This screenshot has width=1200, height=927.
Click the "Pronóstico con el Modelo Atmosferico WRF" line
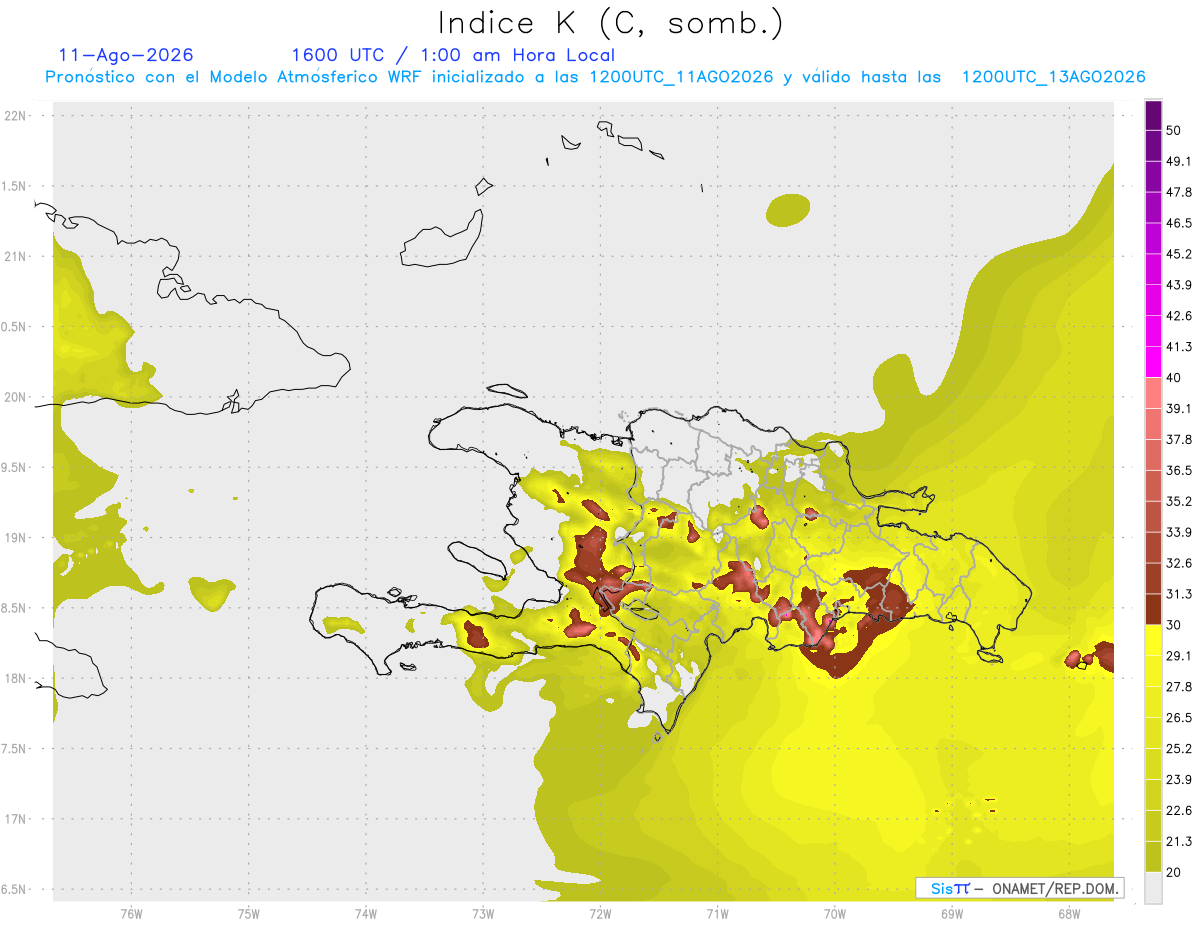point(595,77)
